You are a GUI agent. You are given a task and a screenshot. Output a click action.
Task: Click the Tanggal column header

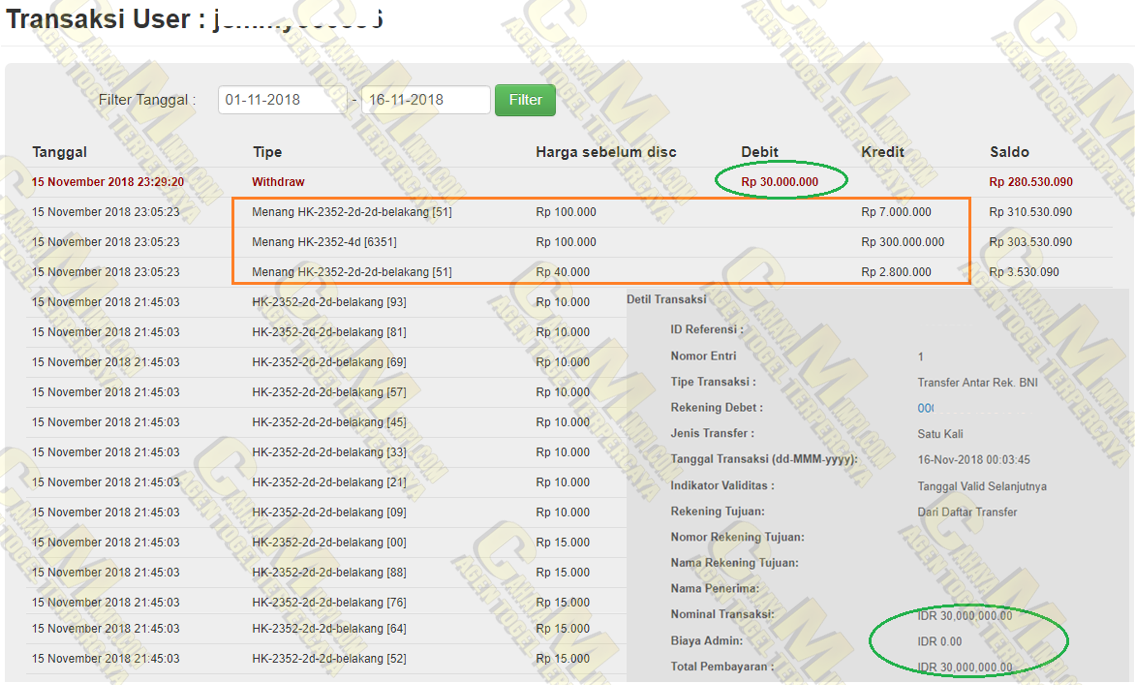pyautogui.click(x=59, y=152)
